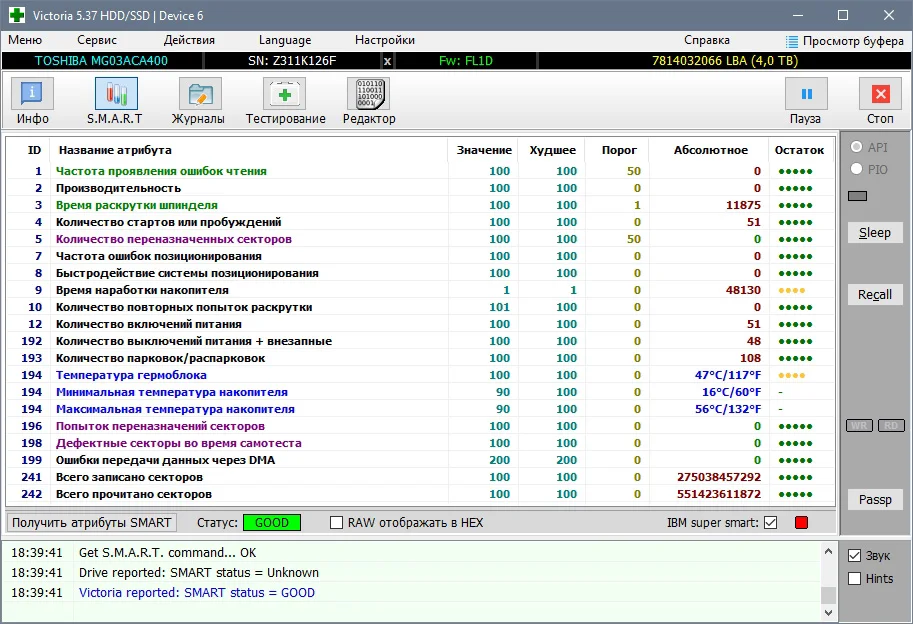Open the Сервис menu
913x624 pixels.
pos(97,40)
